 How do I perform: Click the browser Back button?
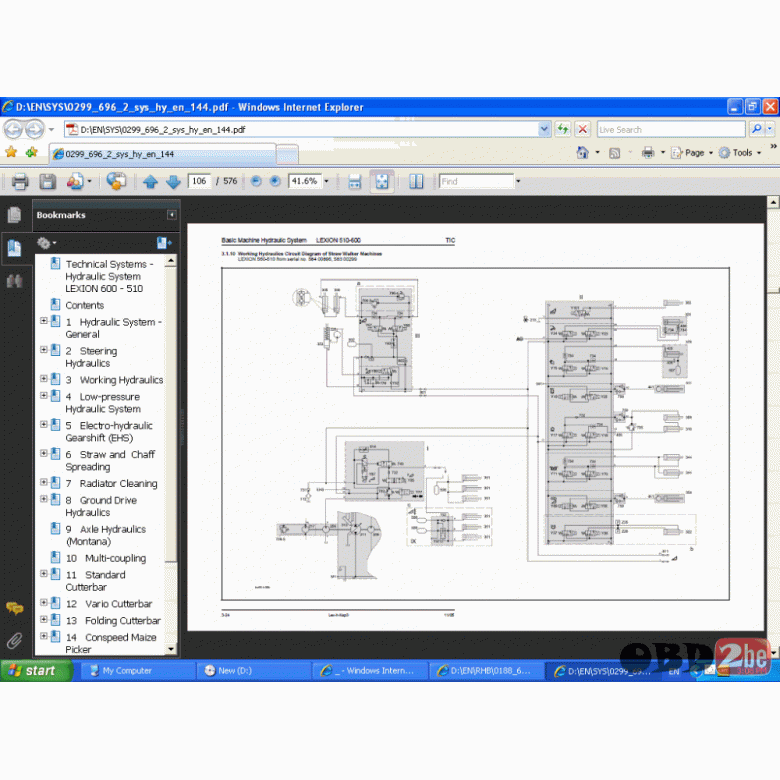(13, 130)
